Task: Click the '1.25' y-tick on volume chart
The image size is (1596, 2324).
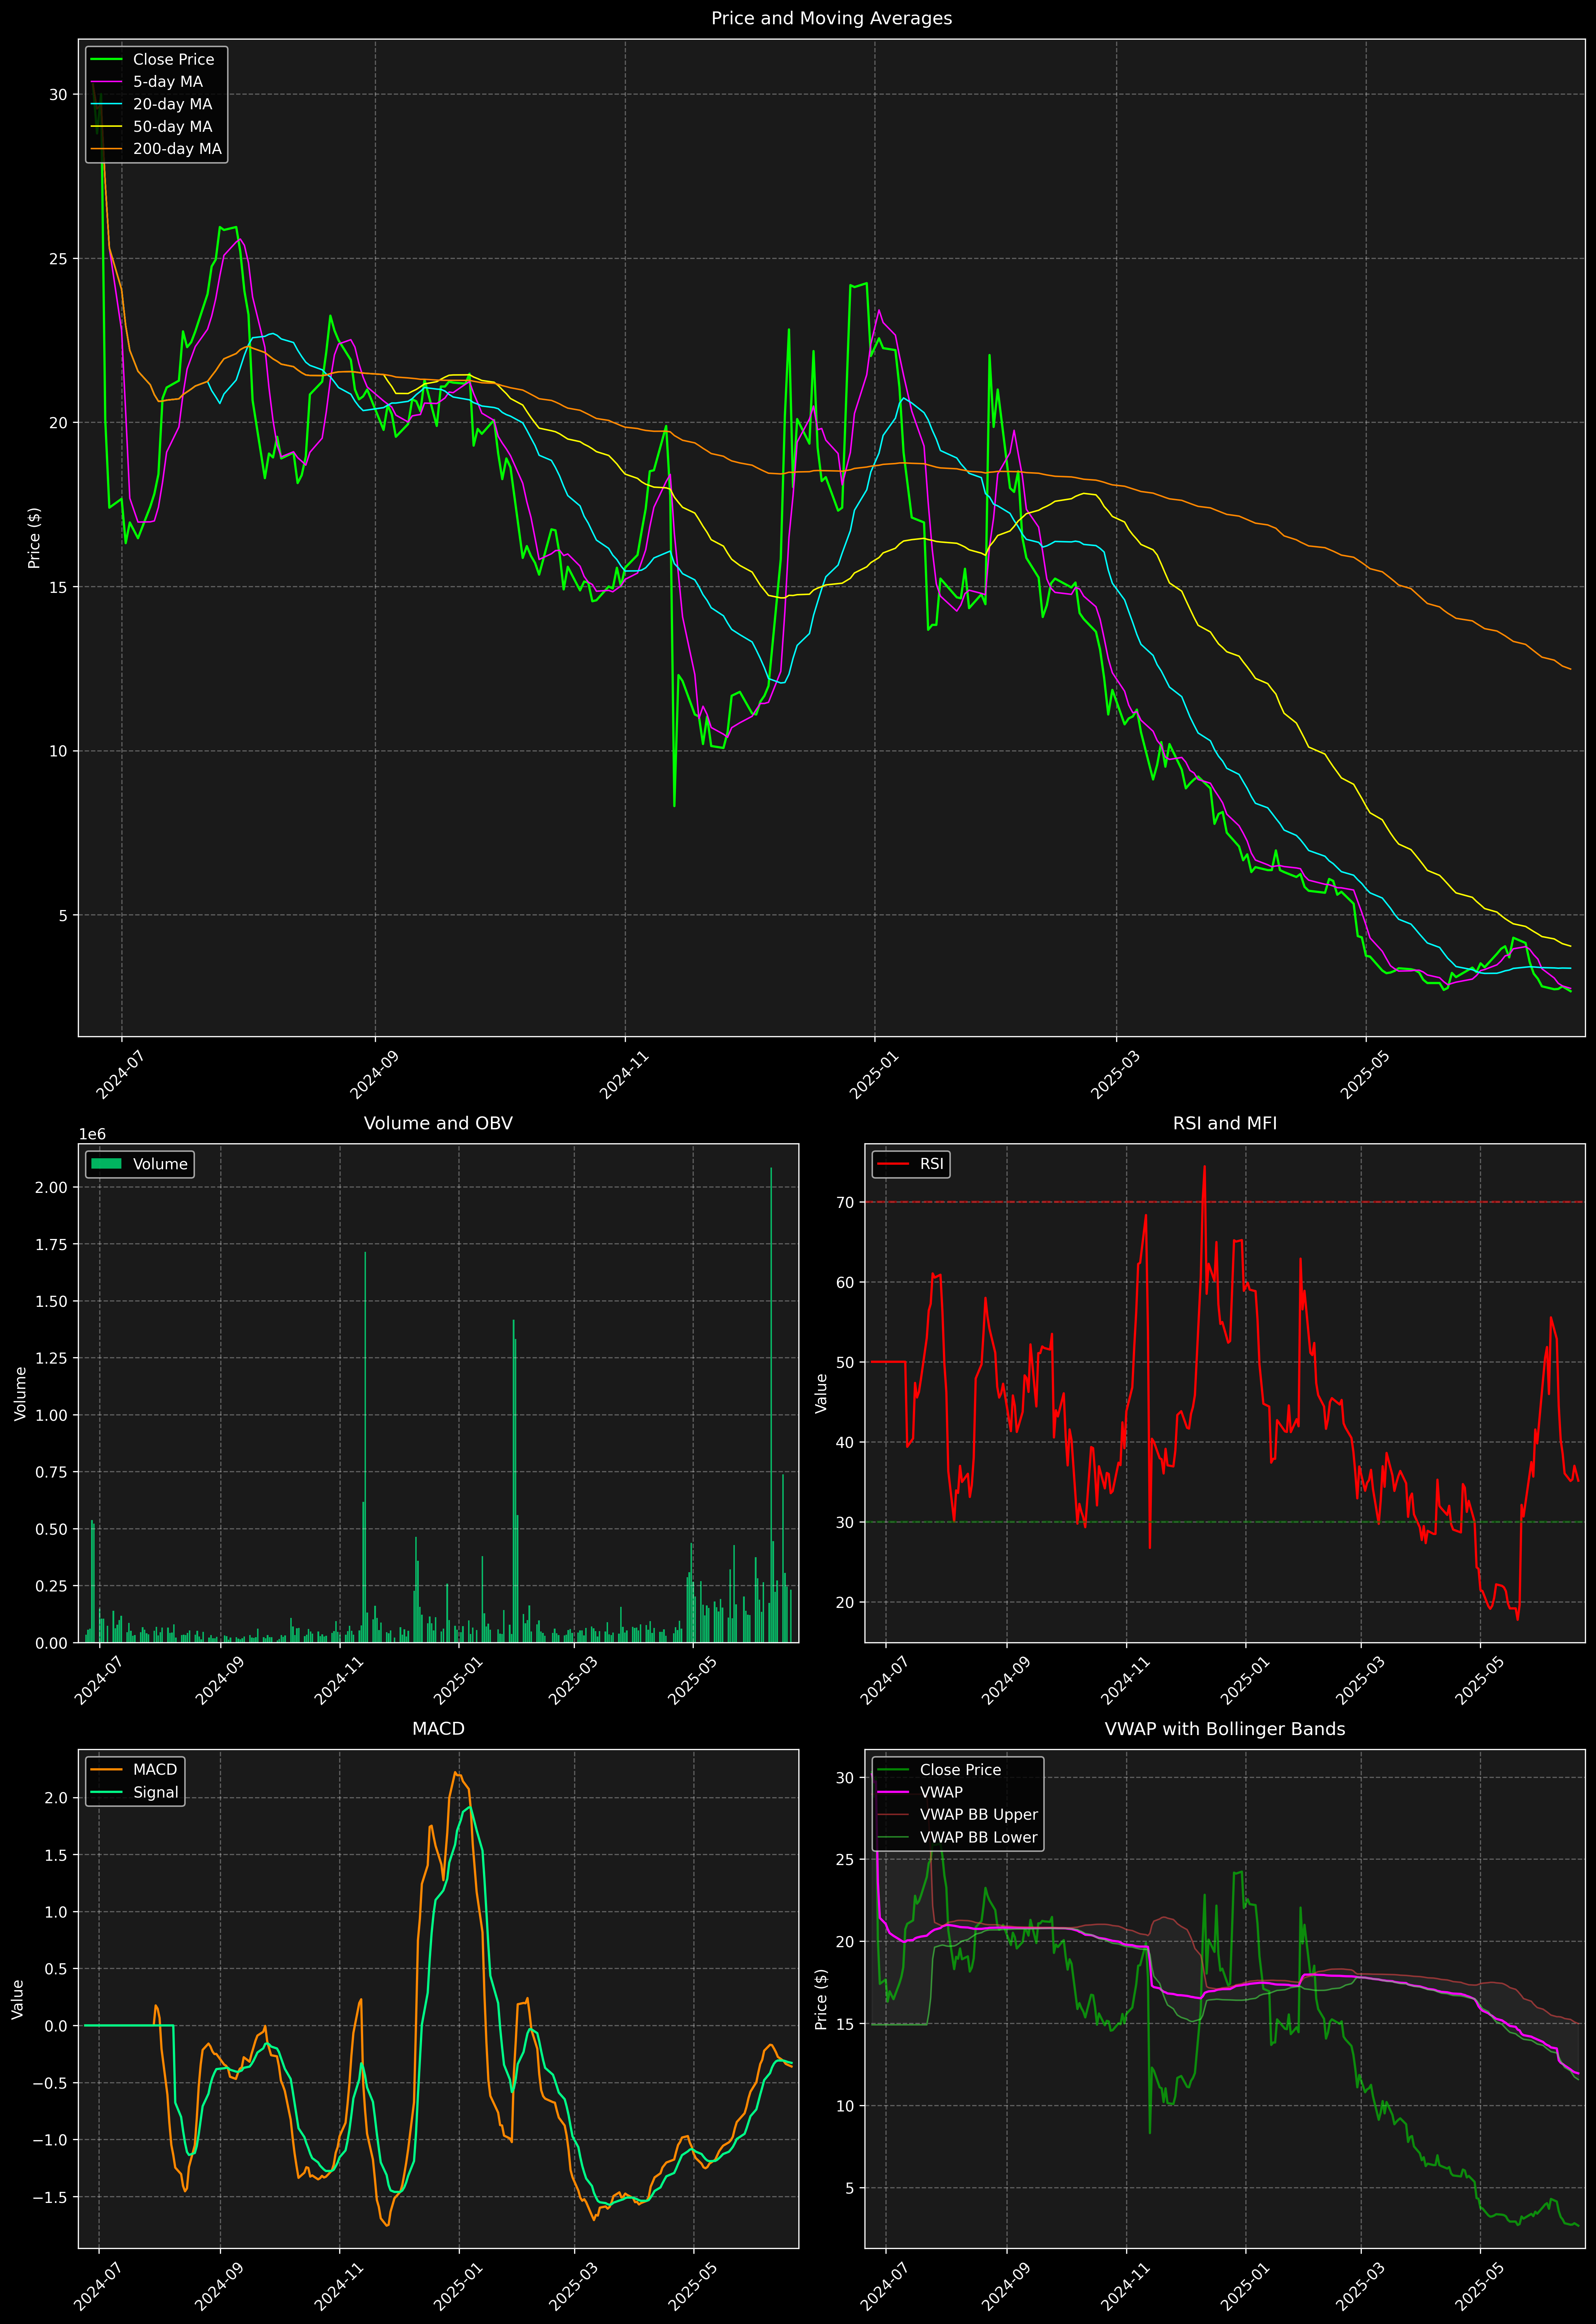Action: pyautogui.click(x=51, y=1358)
